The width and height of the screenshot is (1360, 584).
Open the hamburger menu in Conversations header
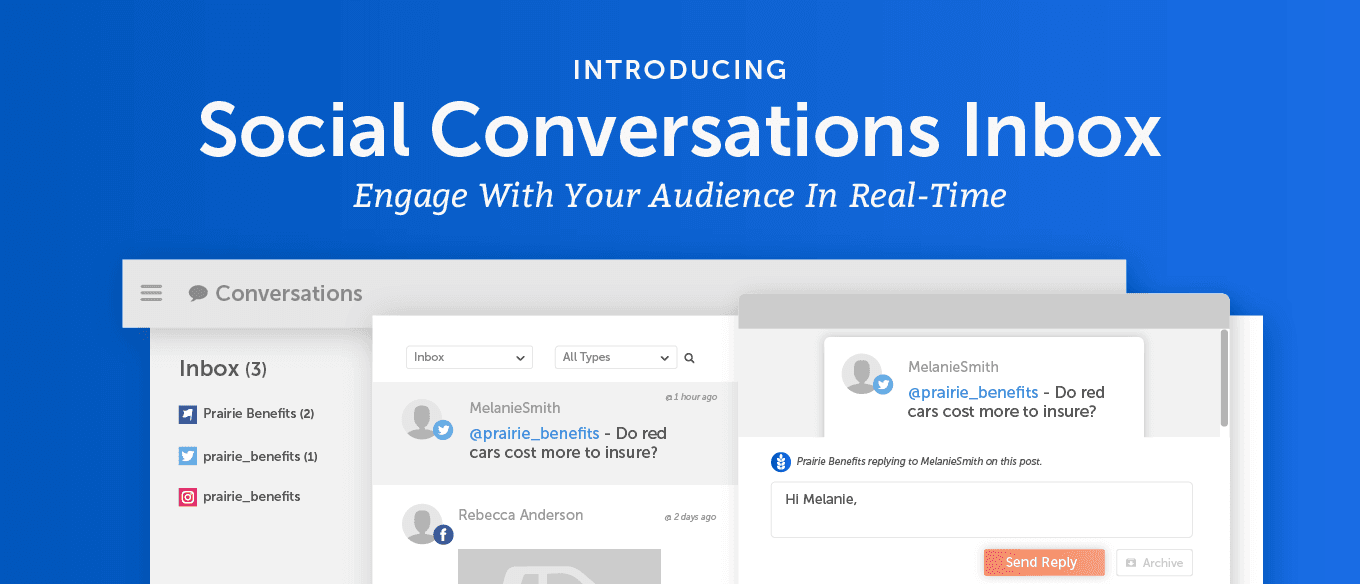151,293
